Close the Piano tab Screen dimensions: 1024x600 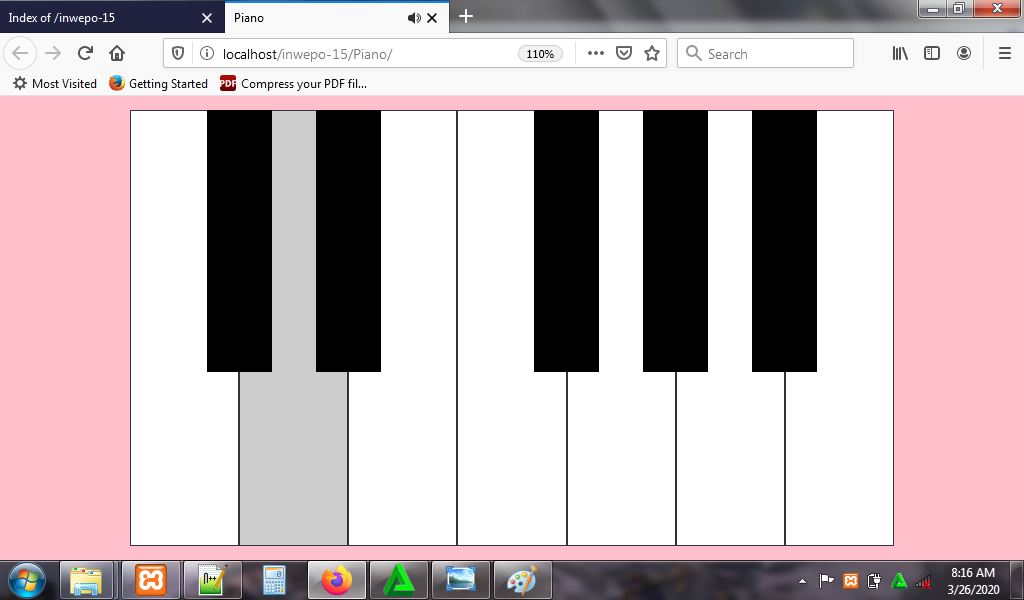tap(432, 18)
